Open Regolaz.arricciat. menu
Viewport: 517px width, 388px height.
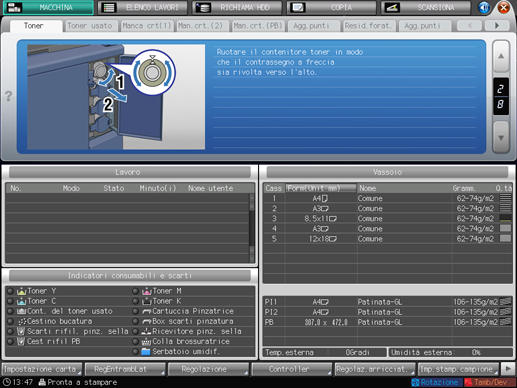375,369
